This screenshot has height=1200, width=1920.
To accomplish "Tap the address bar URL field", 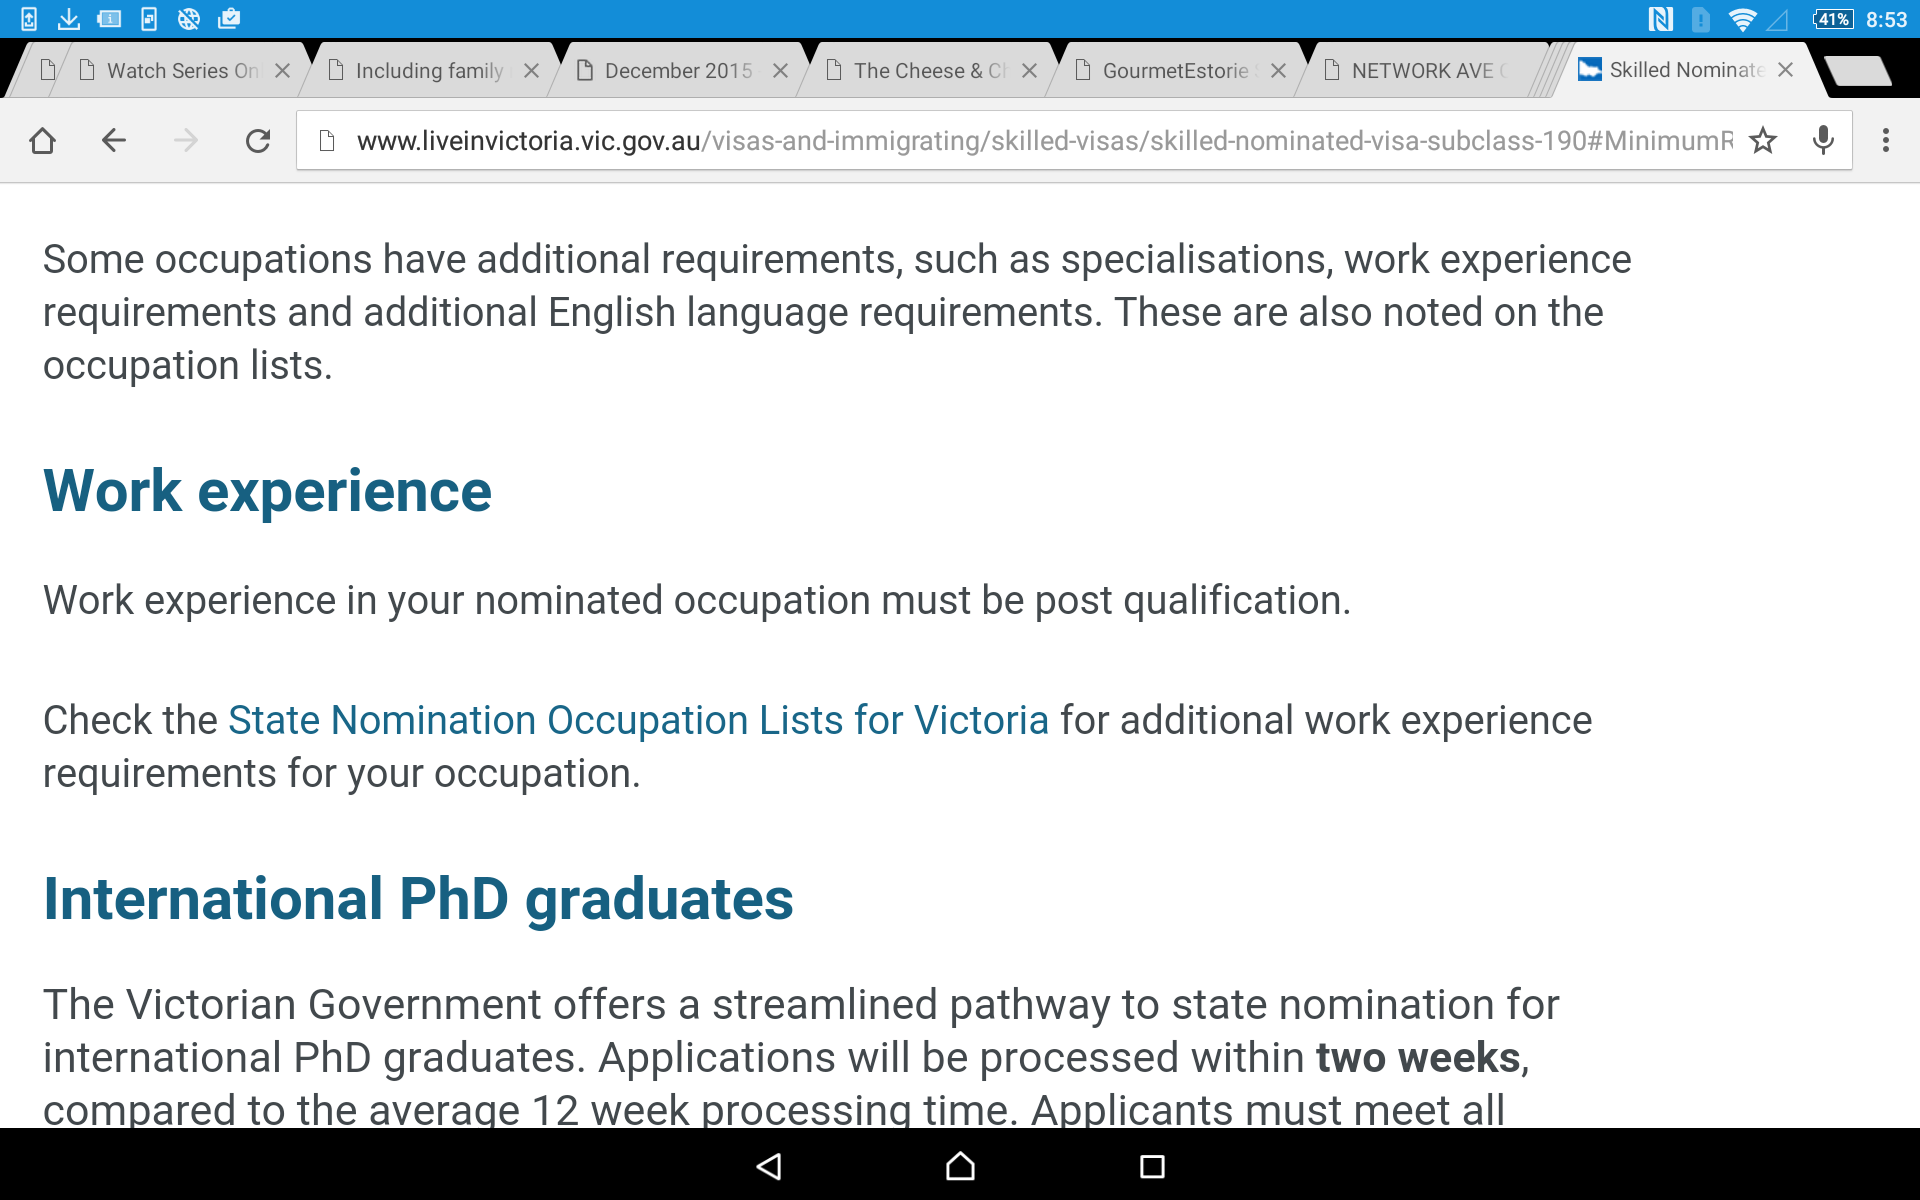I will click(1040, 141).
